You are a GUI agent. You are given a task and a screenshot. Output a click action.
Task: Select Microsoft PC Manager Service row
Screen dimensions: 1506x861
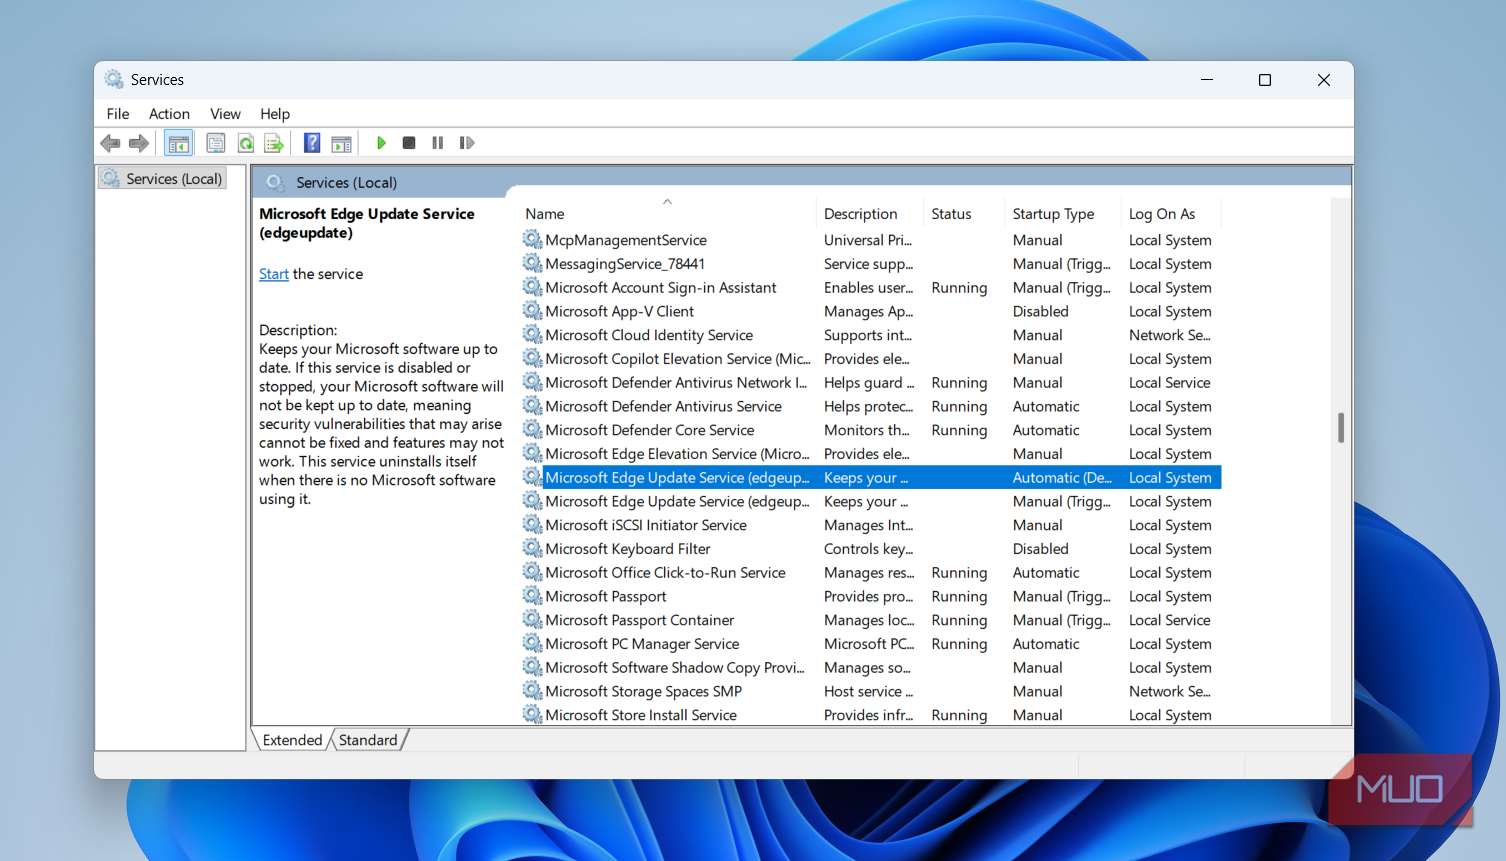(870, 643)
